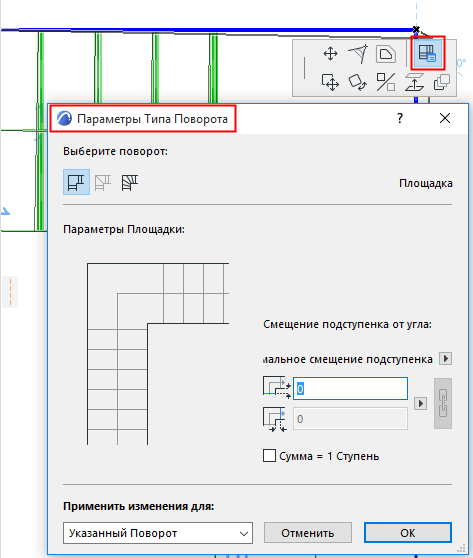Confirm with the OK button
Screen dimensions: 473x558
[408, 533]
